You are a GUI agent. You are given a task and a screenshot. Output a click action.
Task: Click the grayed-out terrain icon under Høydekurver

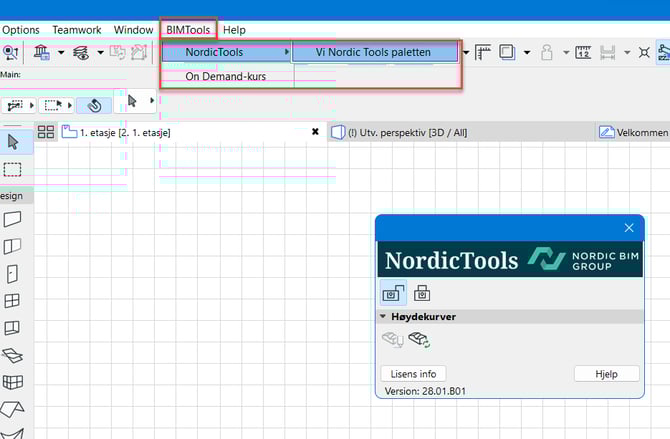tap(393, 340)
